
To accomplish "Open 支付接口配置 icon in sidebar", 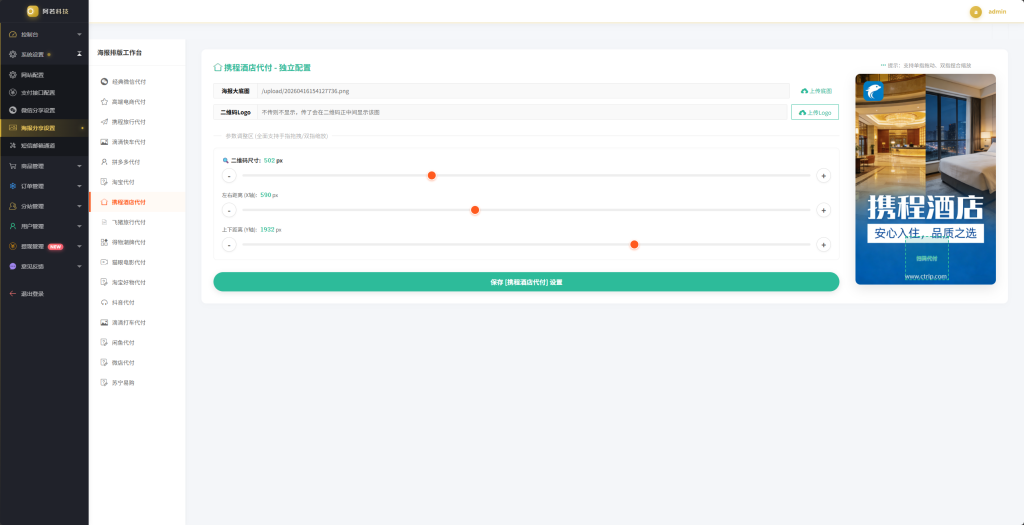I will (x=13, y=93).
